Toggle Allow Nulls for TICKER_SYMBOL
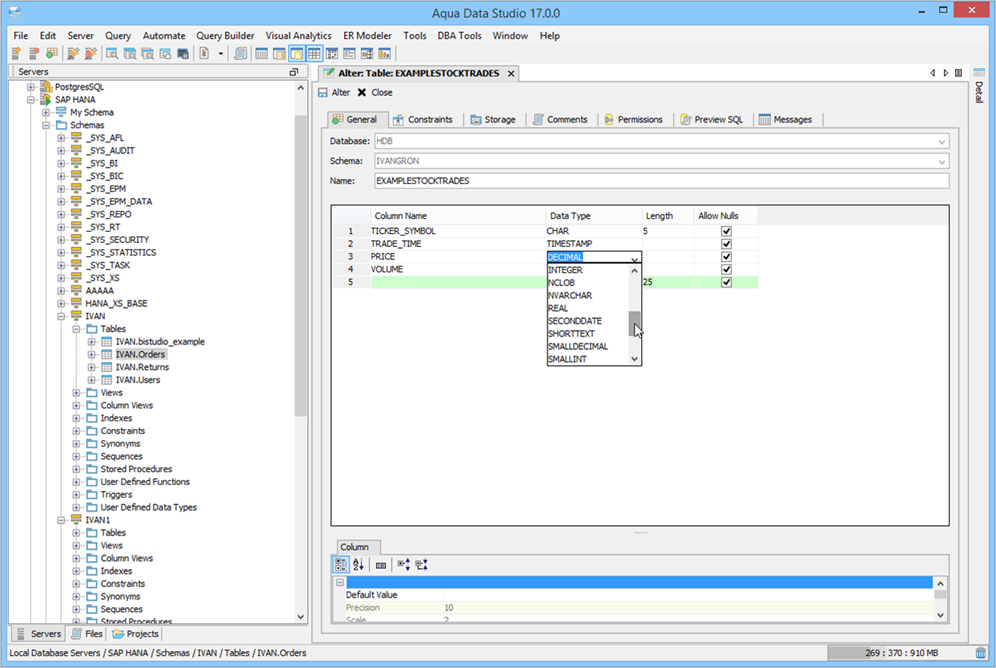996x668 pixels. pyautogui.click(x=726, y=231)
